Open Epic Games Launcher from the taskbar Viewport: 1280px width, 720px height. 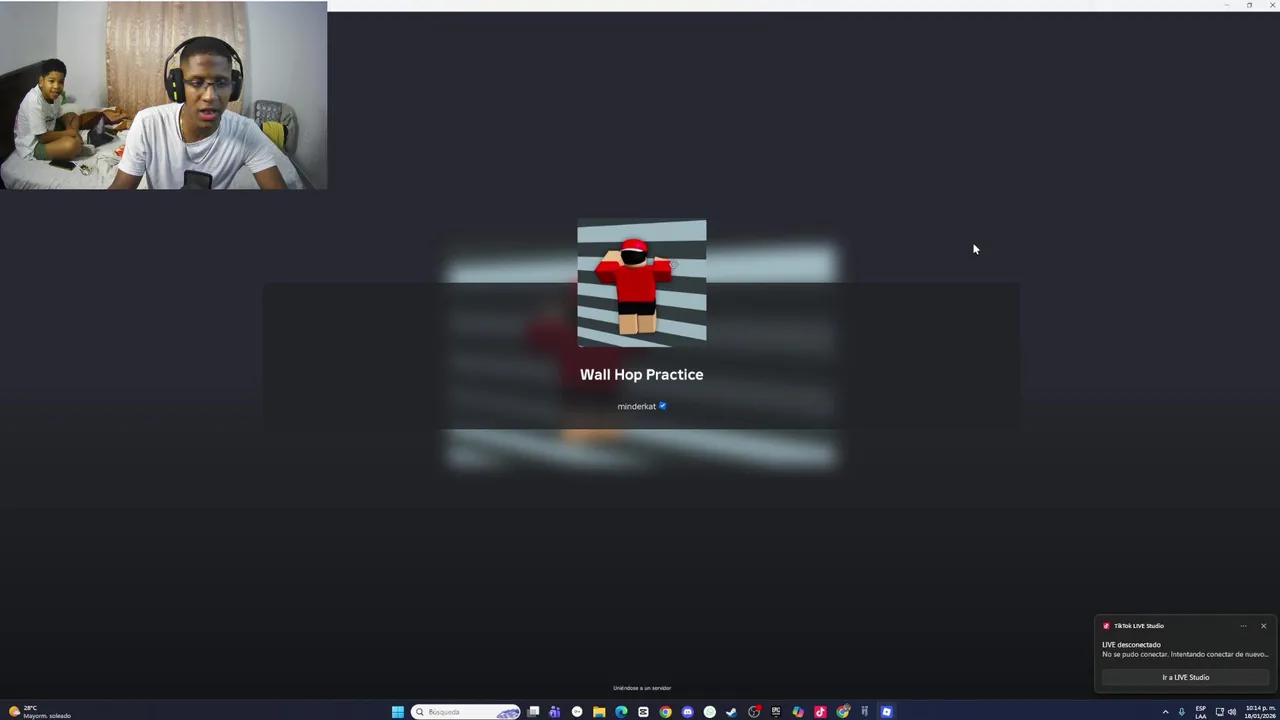[x=776, y=712]
